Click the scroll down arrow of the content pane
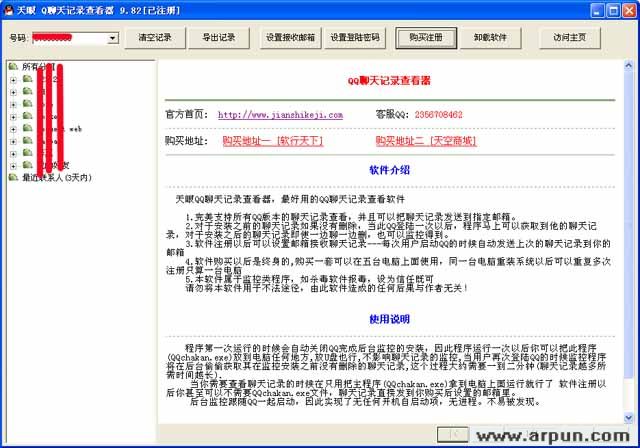This screenshot has width=640, height=448. point(629,418)
